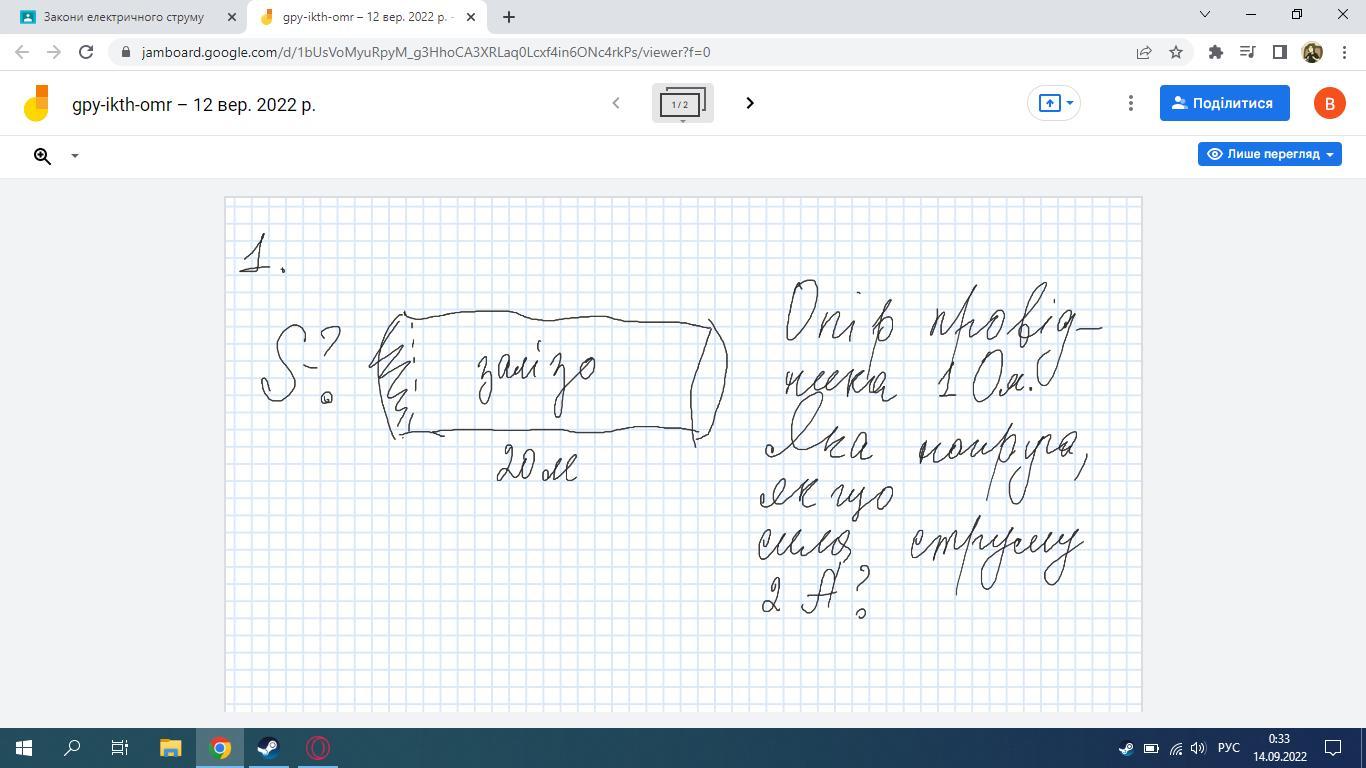Go to the previous frame

616,103
